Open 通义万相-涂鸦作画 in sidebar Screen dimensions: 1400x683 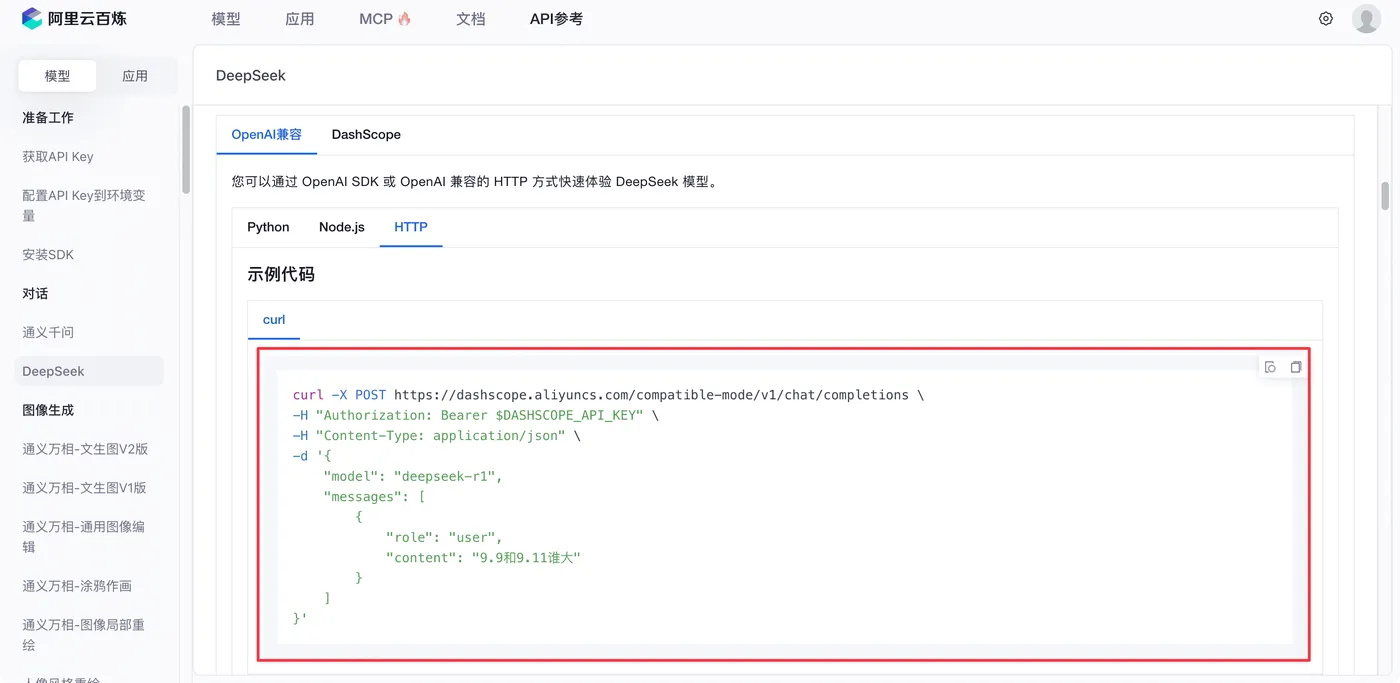[x=77, y=586]
